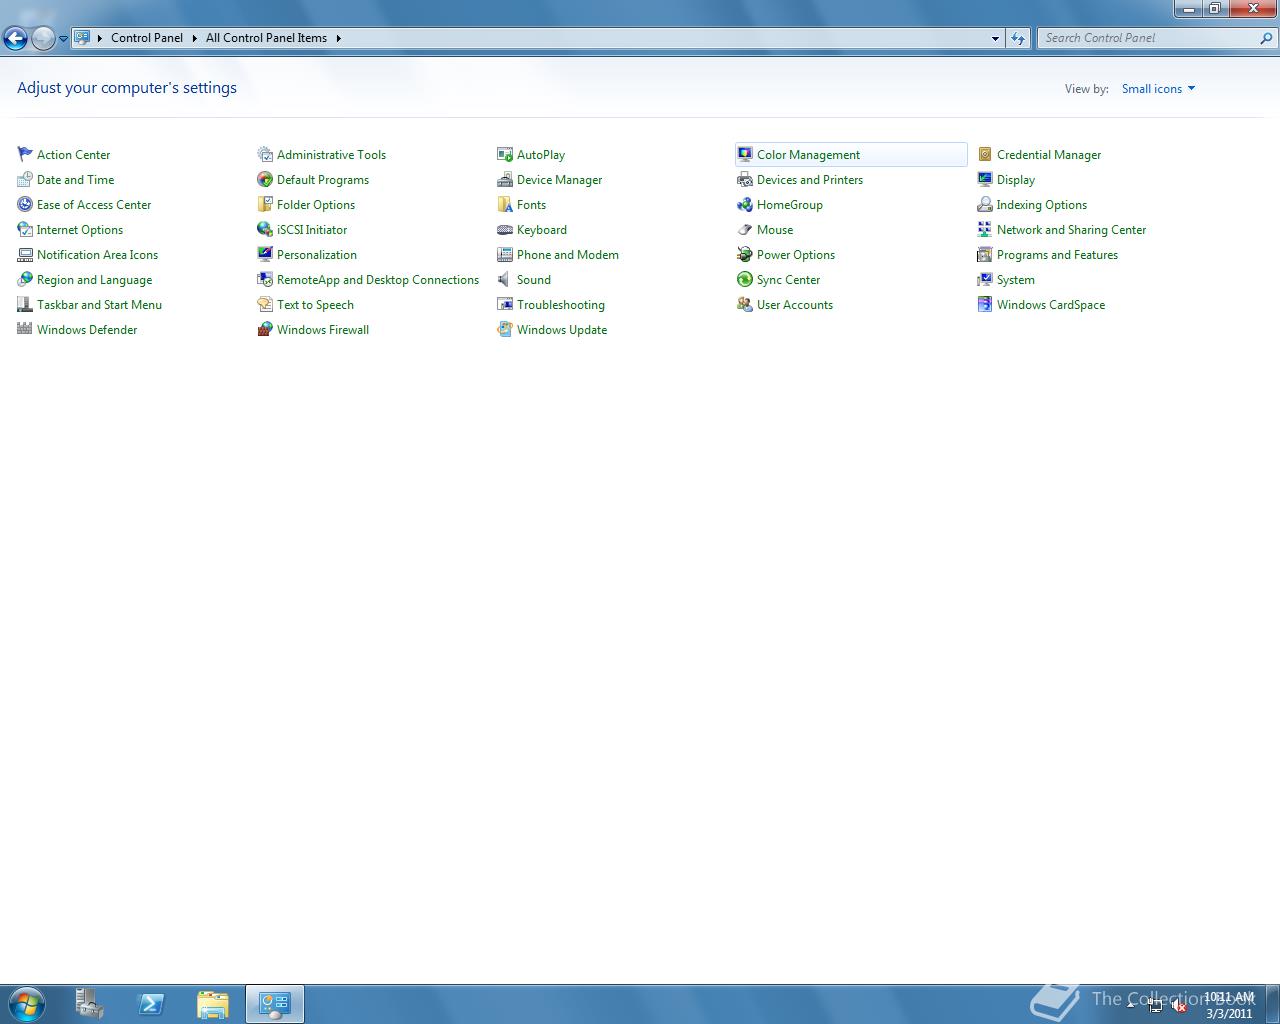
Task: Open the Personalization link
Action: [x=316, y=255]
